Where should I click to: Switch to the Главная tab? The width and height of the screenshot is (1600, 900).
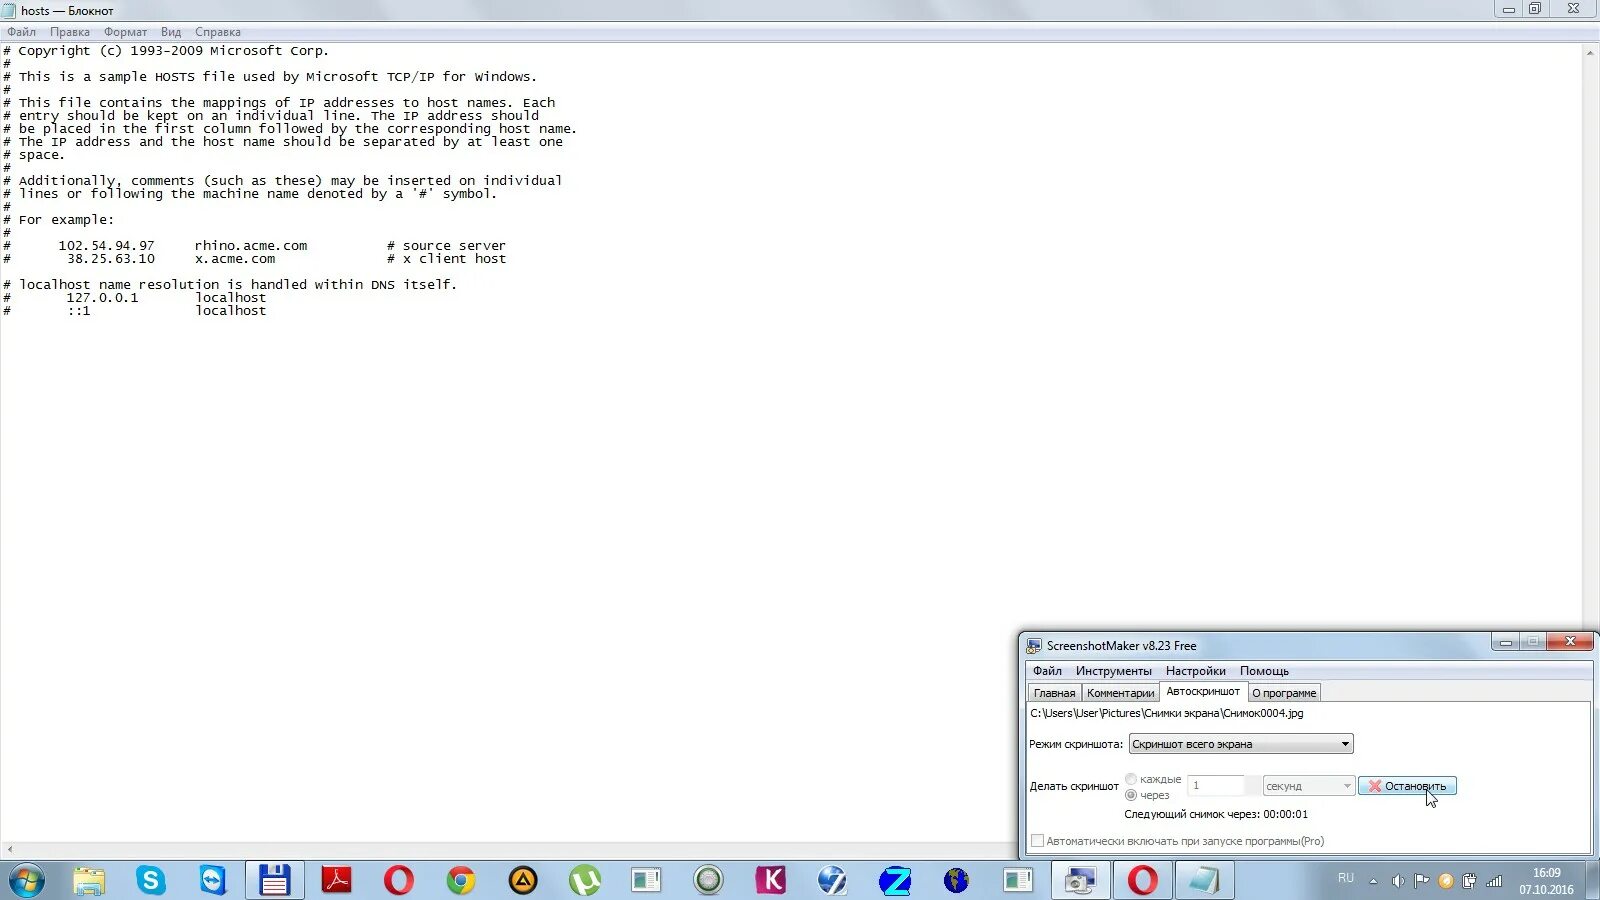pyautogui.click(x=1054, y=693)
